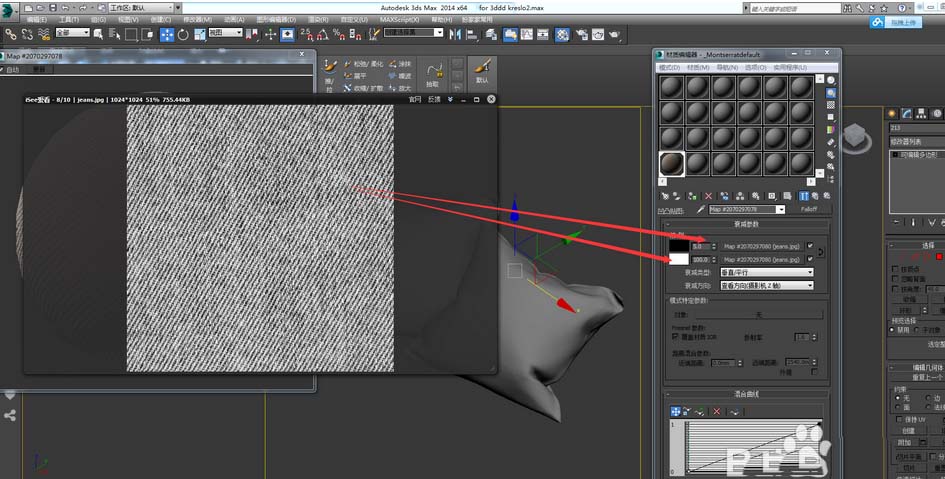Click the red X reset map icon

coord(708,196)
